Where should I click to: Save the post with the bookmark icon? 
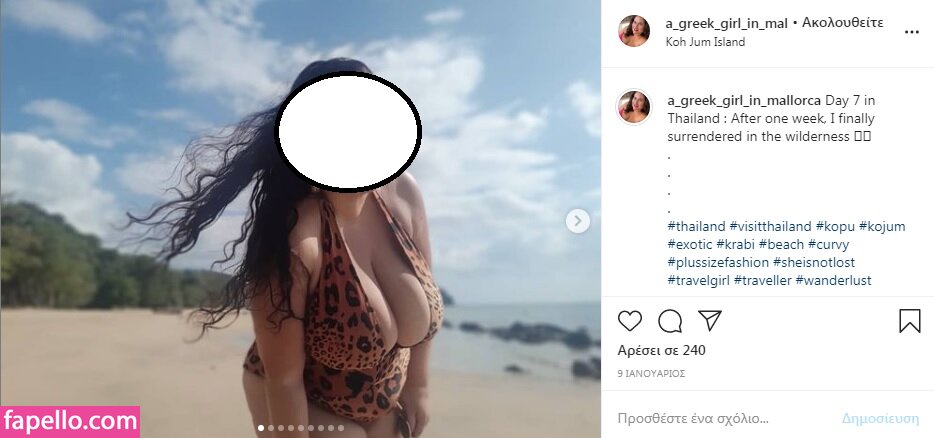[910, 321]
